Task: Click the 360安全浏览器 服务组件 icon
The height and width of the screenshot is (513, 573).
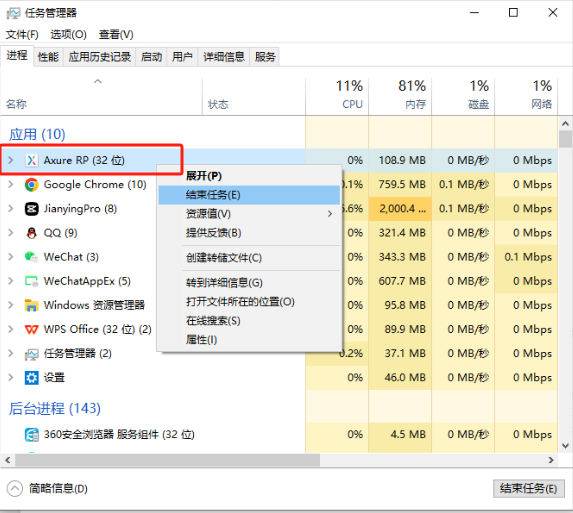Action: [x=32, y=434]
